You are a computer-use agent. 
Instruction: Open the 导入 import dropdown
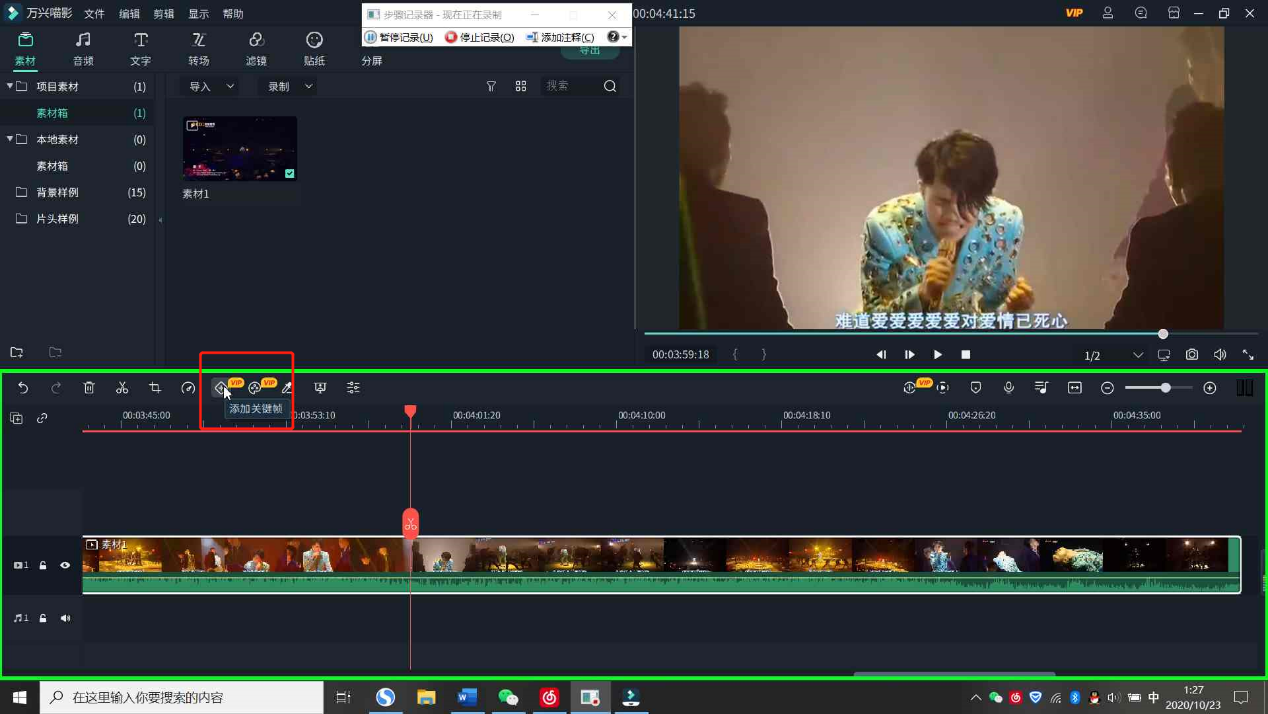[211, 87]
